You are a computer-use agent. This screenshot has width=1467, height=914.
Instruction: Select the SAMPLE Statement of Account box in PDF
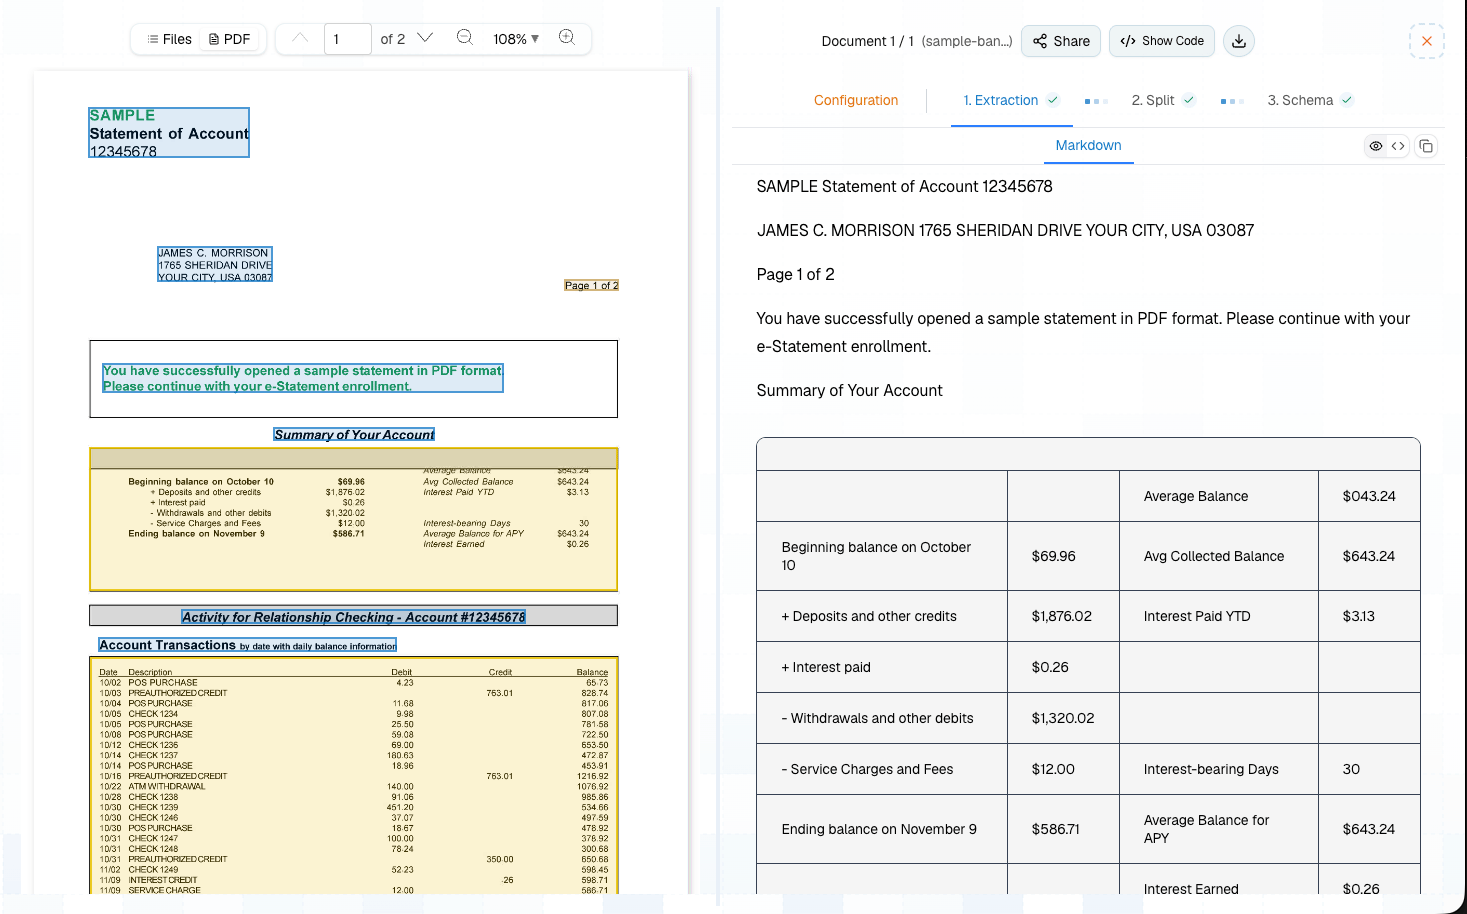(169, 132)
